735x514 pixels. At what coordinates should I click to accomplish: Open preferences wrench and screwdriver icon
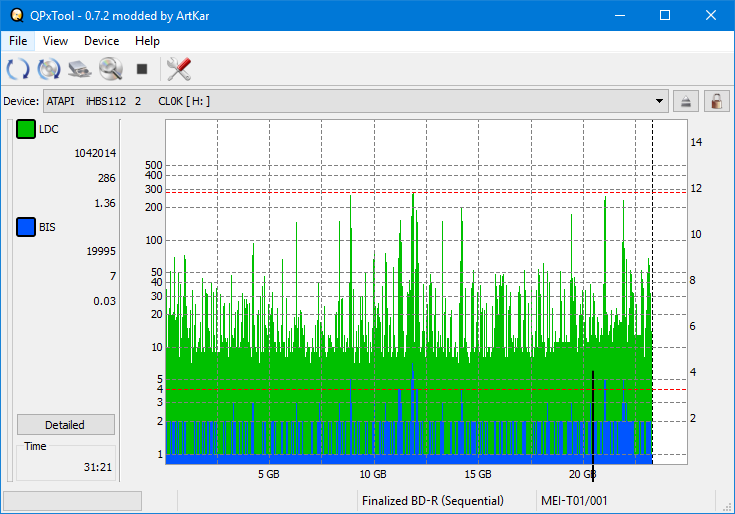pos(179,69)
